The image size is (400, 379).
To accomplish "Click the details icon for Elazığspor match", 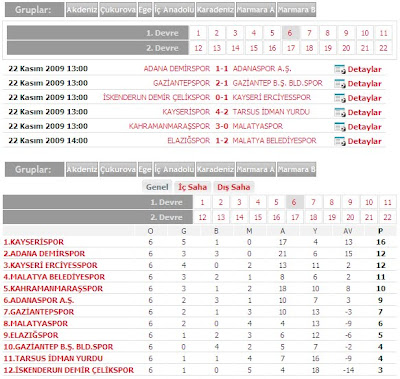I will point(340,141).
